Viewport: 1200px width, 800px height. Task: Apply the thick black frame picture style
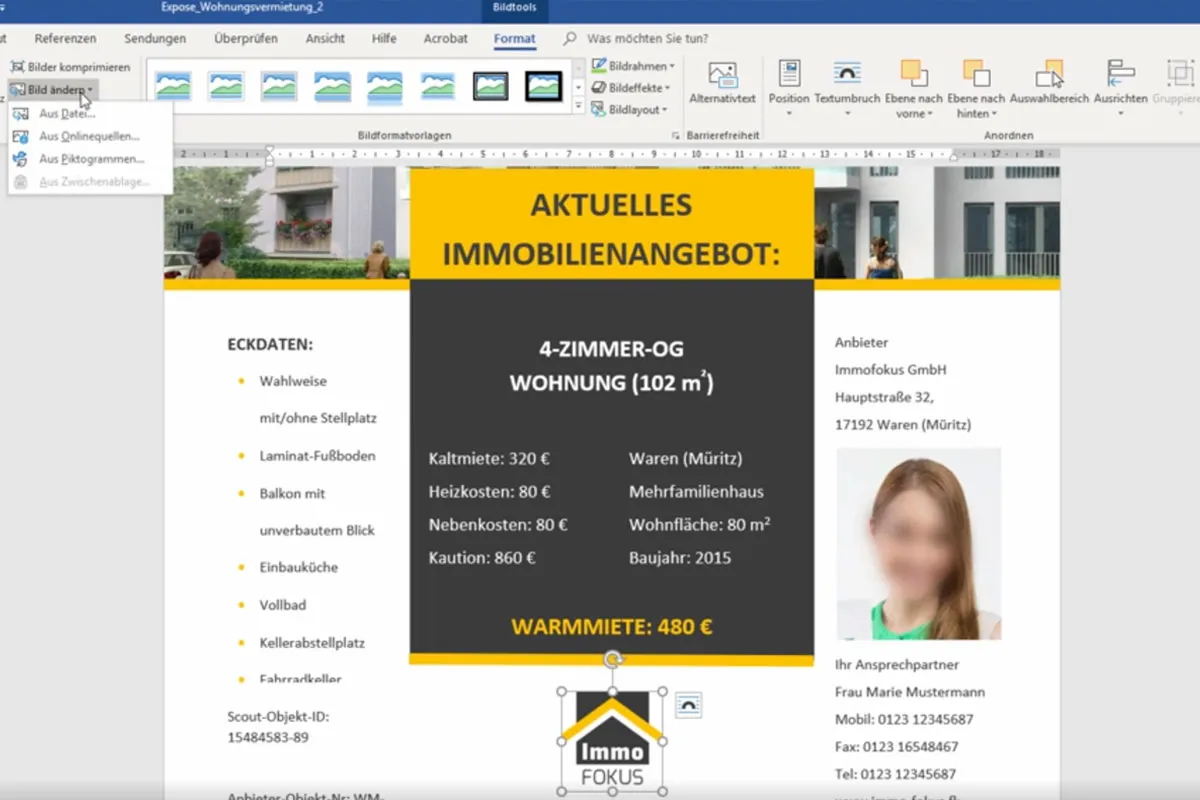coord(544,86)
